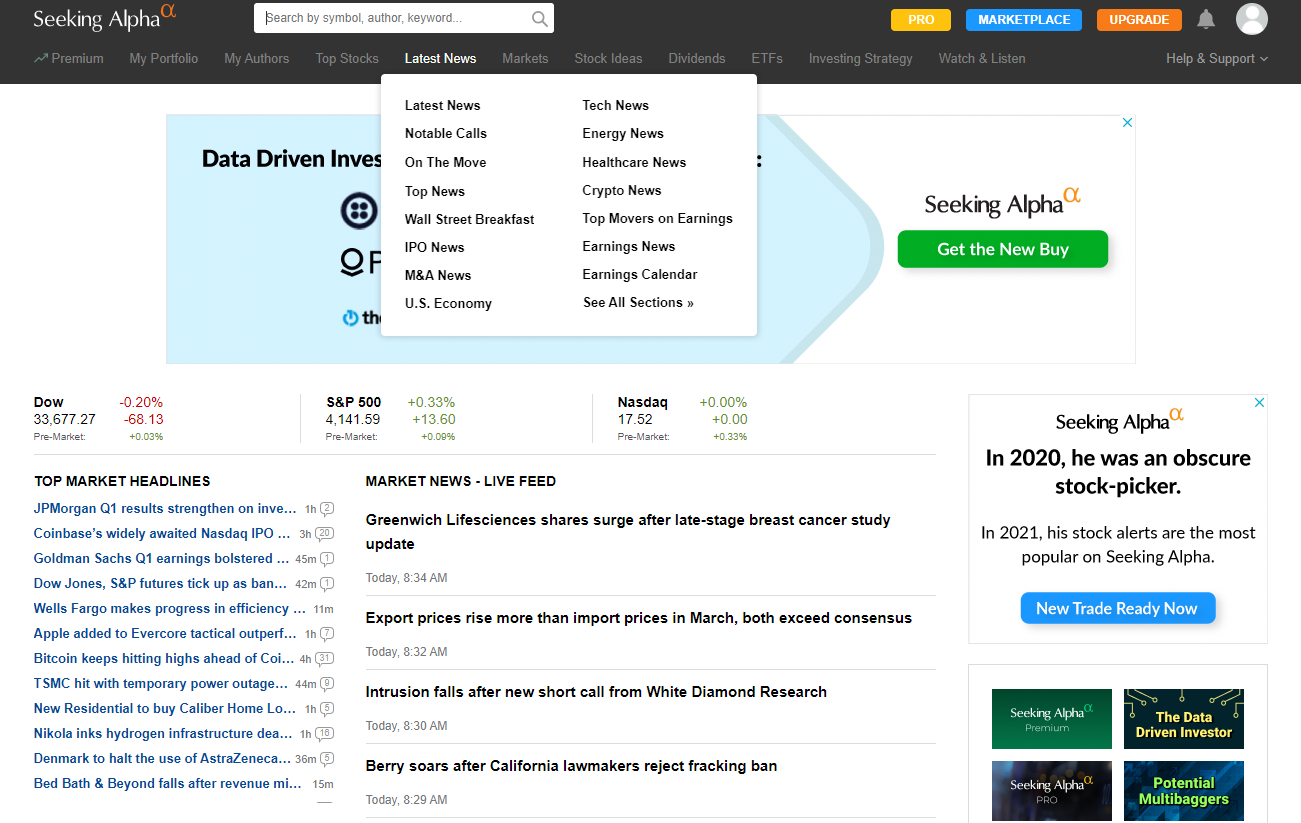Expand the Help & Support menu
Viewport: 1301px width, 823px height.
click(x=1216, y=58)
